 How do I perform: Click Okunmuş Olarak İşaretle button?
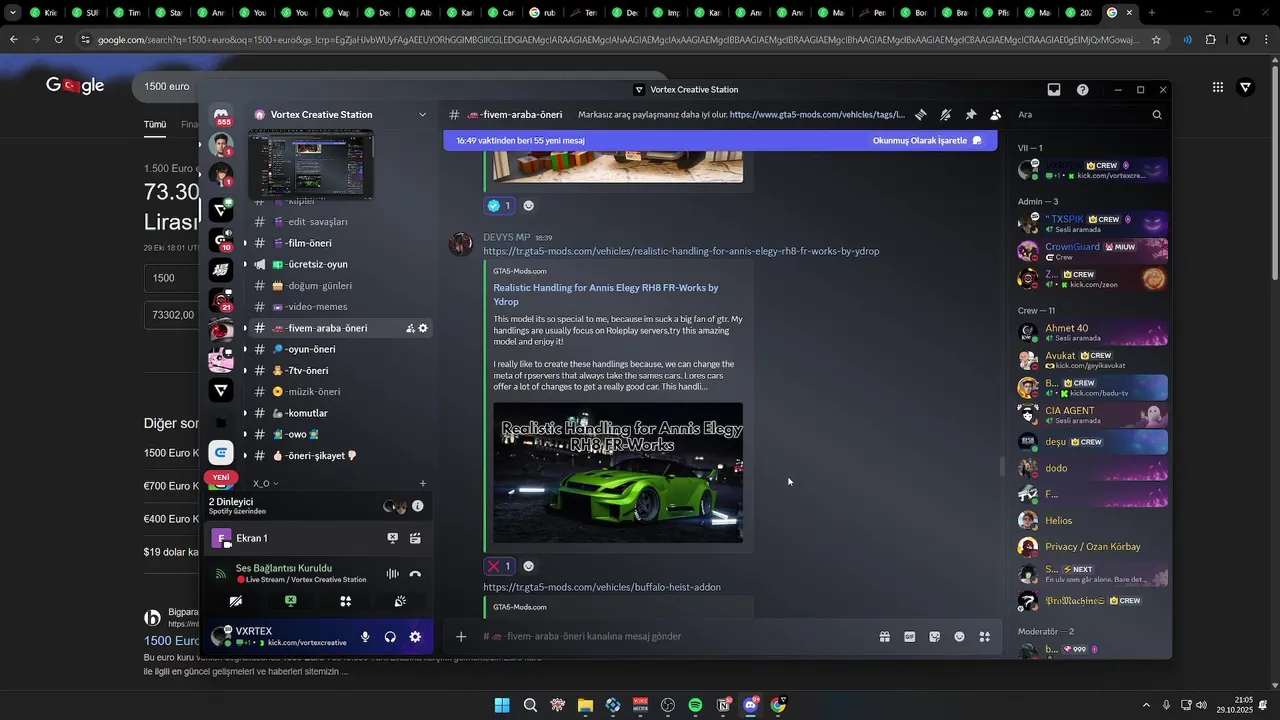pyautogui.click(x=926, y=141)
